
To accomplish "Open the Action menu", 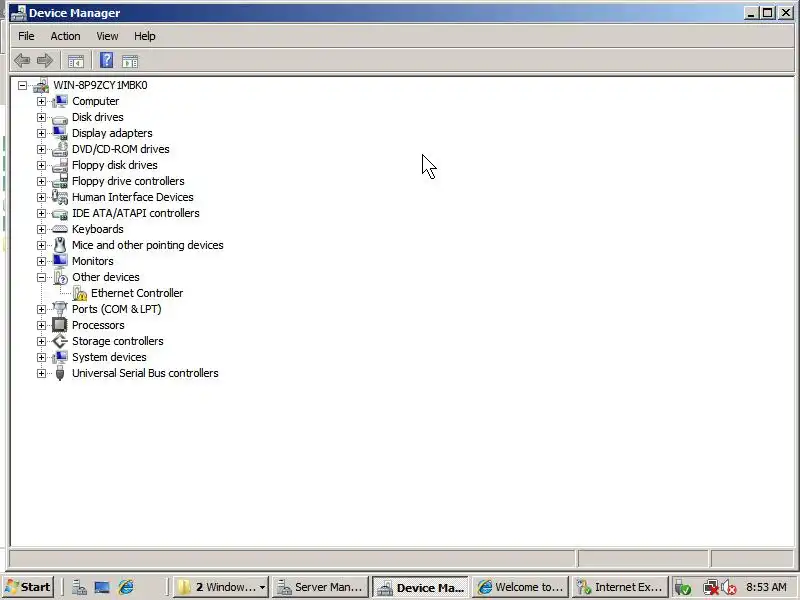I will pyautogui.click(x=65, y=36).
